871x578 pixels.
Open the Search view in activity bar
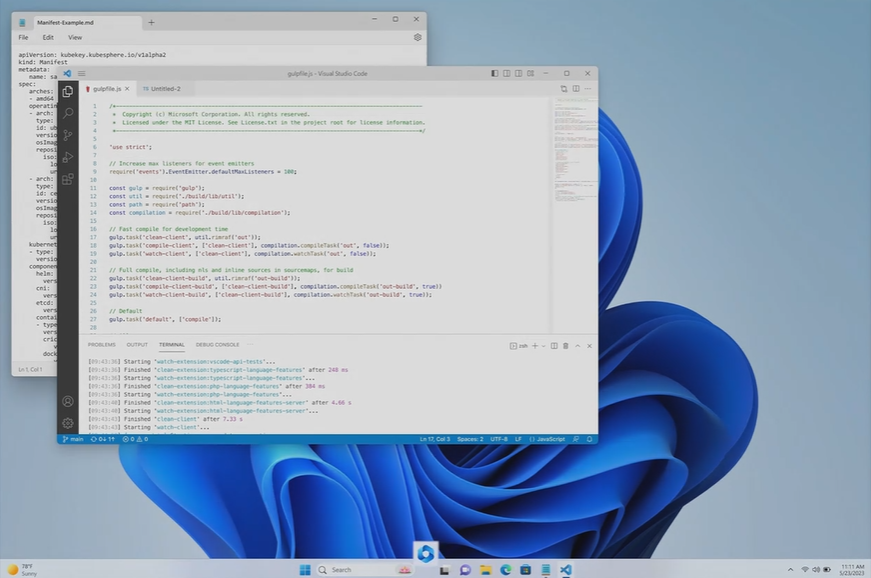(x=68, y=113)
